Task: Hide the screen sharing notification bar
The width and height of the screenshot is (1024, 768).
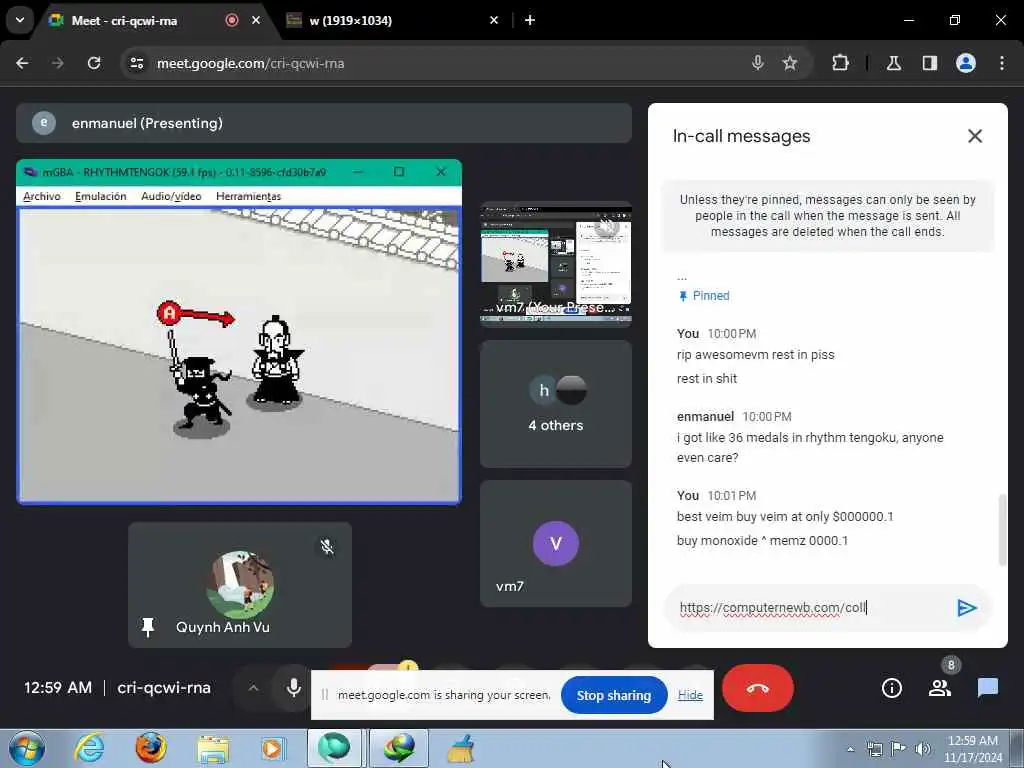Action: 690,695
